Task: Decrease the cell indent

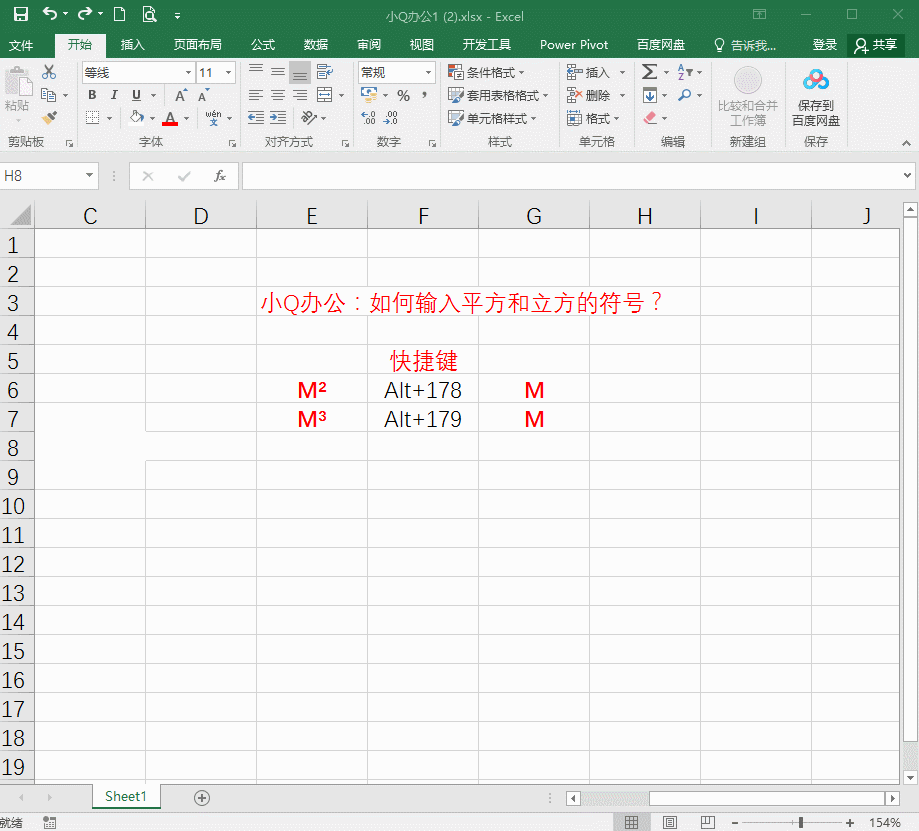Action: 256,118
